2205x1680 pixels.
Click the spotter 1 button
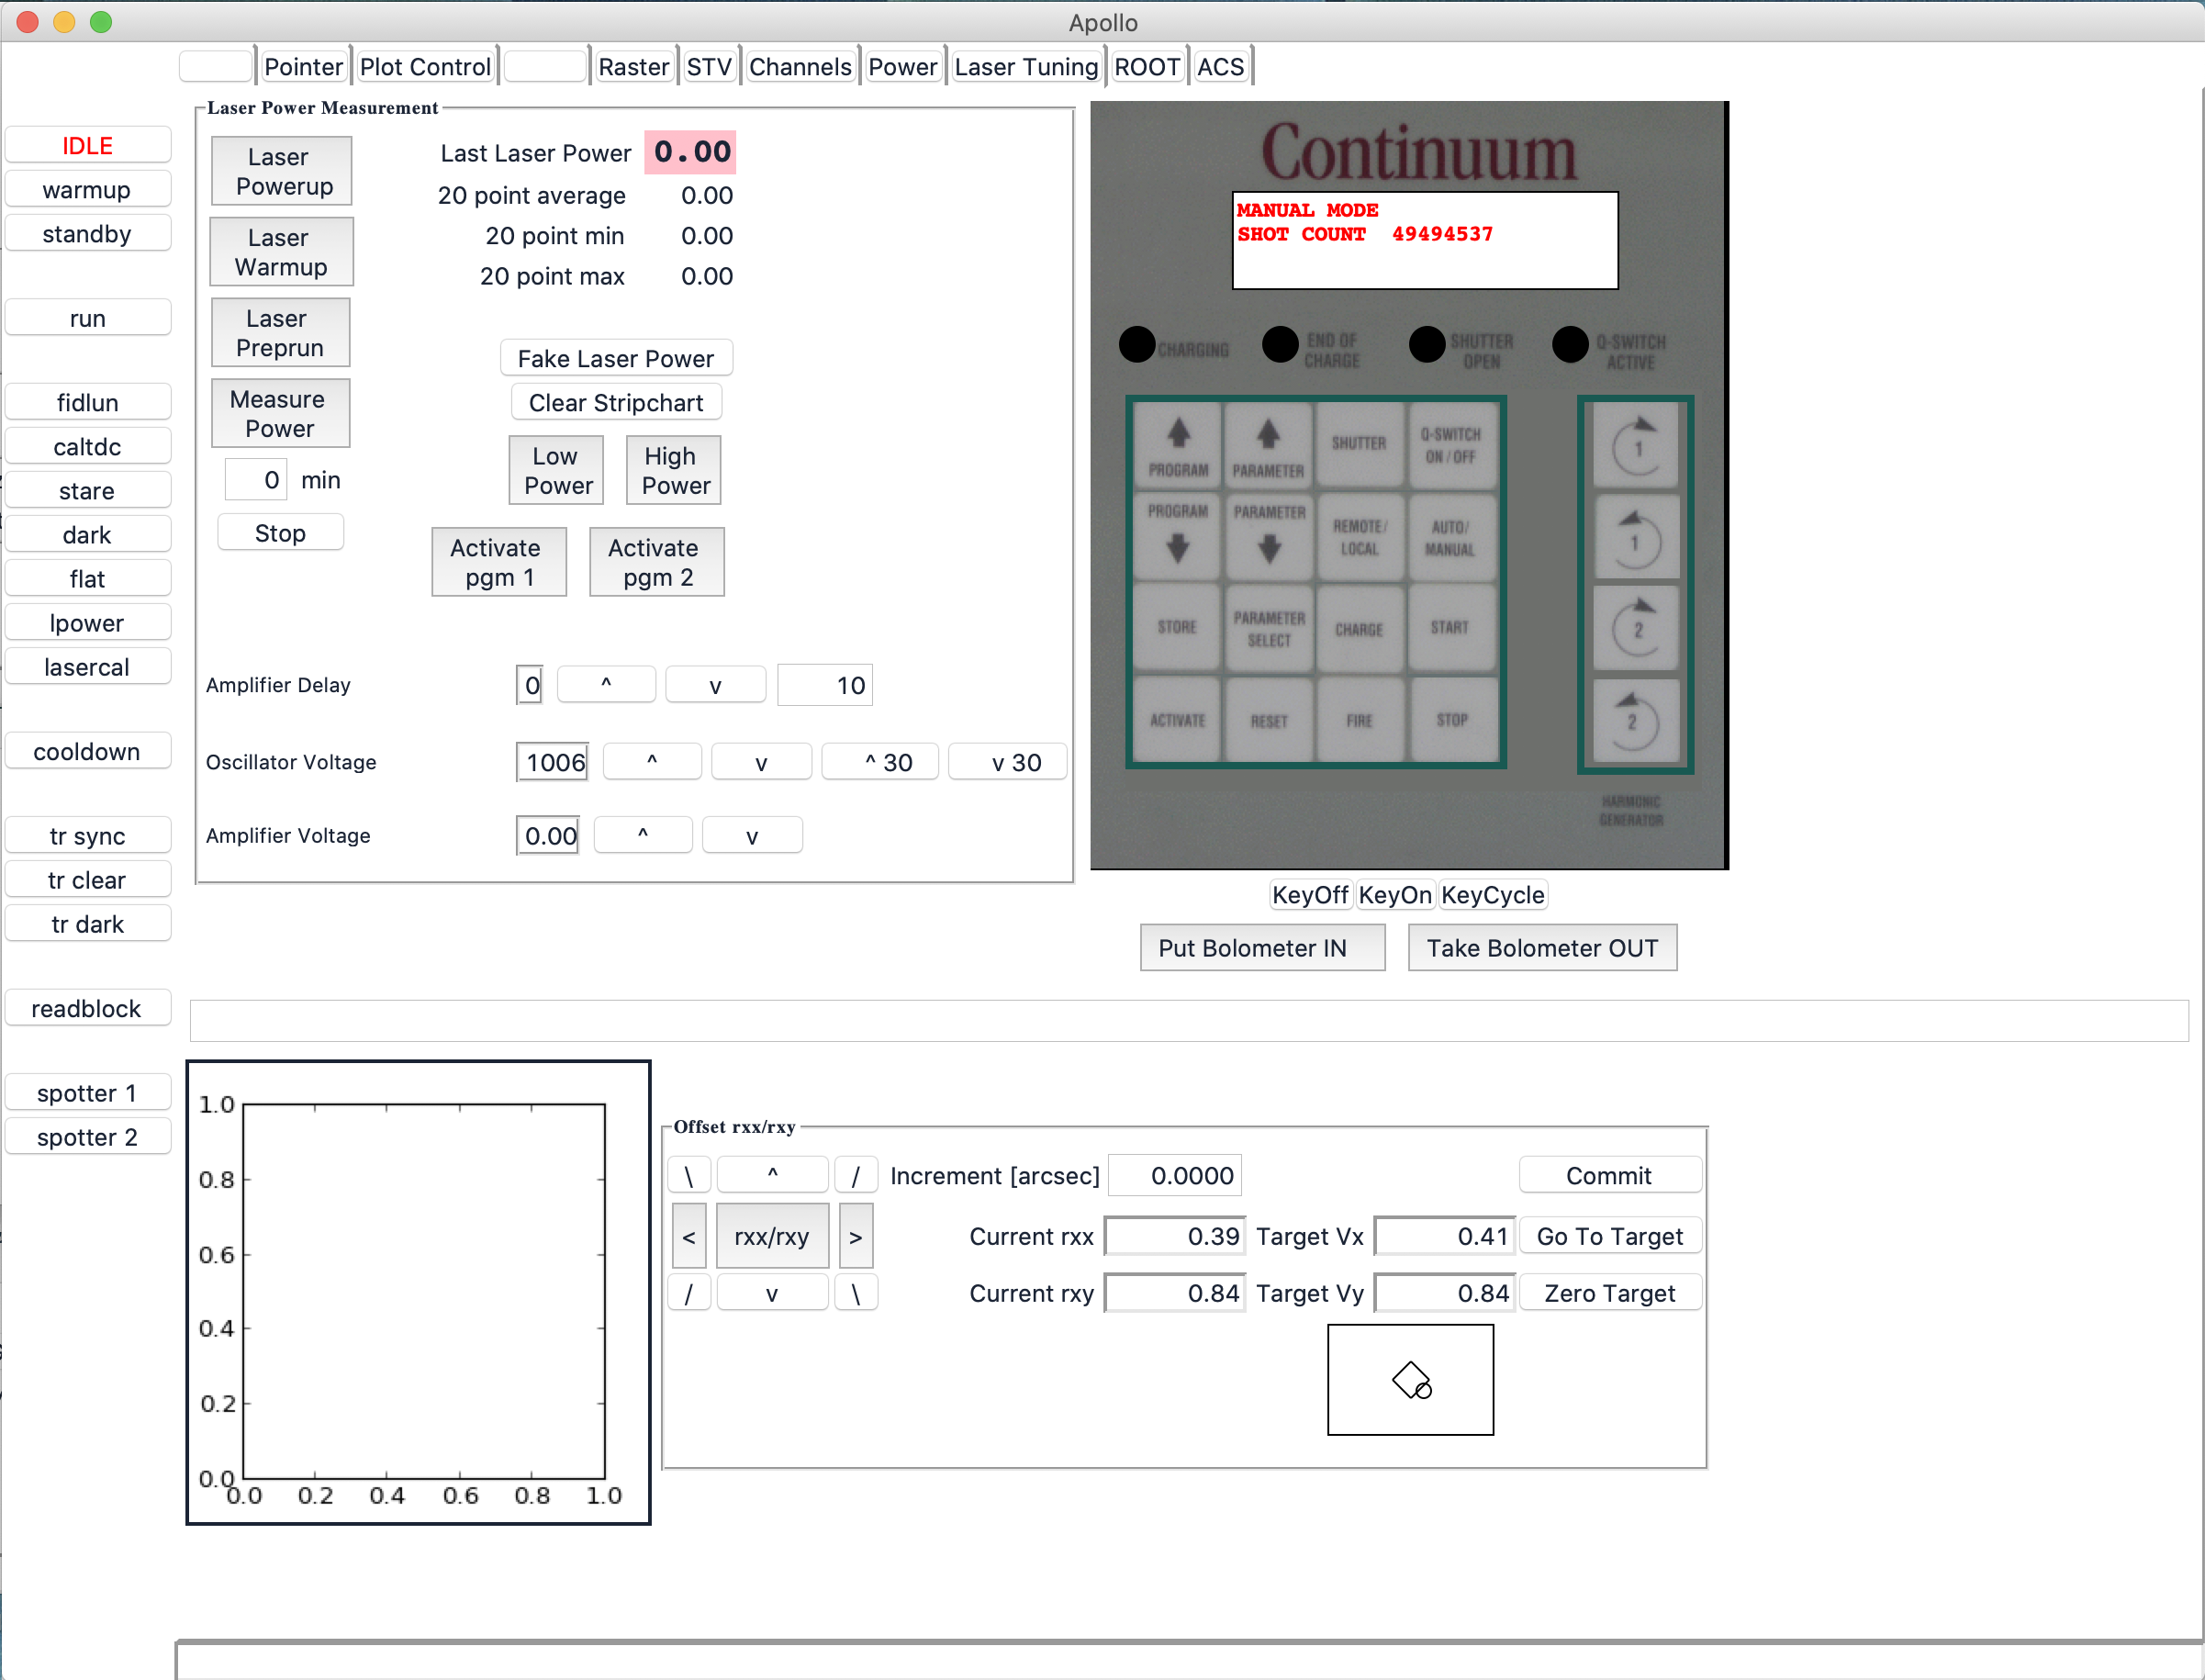[87, 1092]
